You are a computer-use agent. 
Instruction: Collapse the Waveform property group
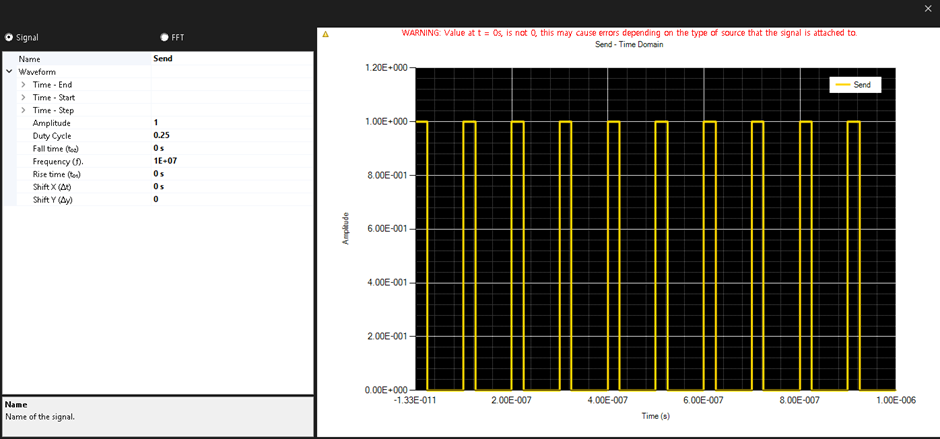point(9,72)
